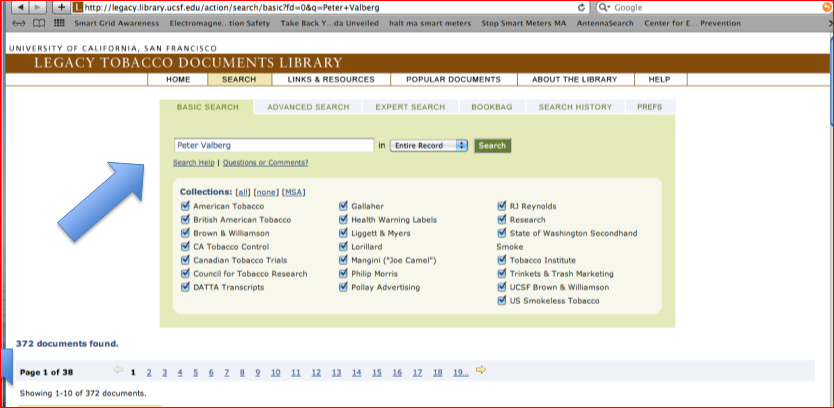Select all collections link
Viewport: 834px width, 408px height.
[243, 192]
